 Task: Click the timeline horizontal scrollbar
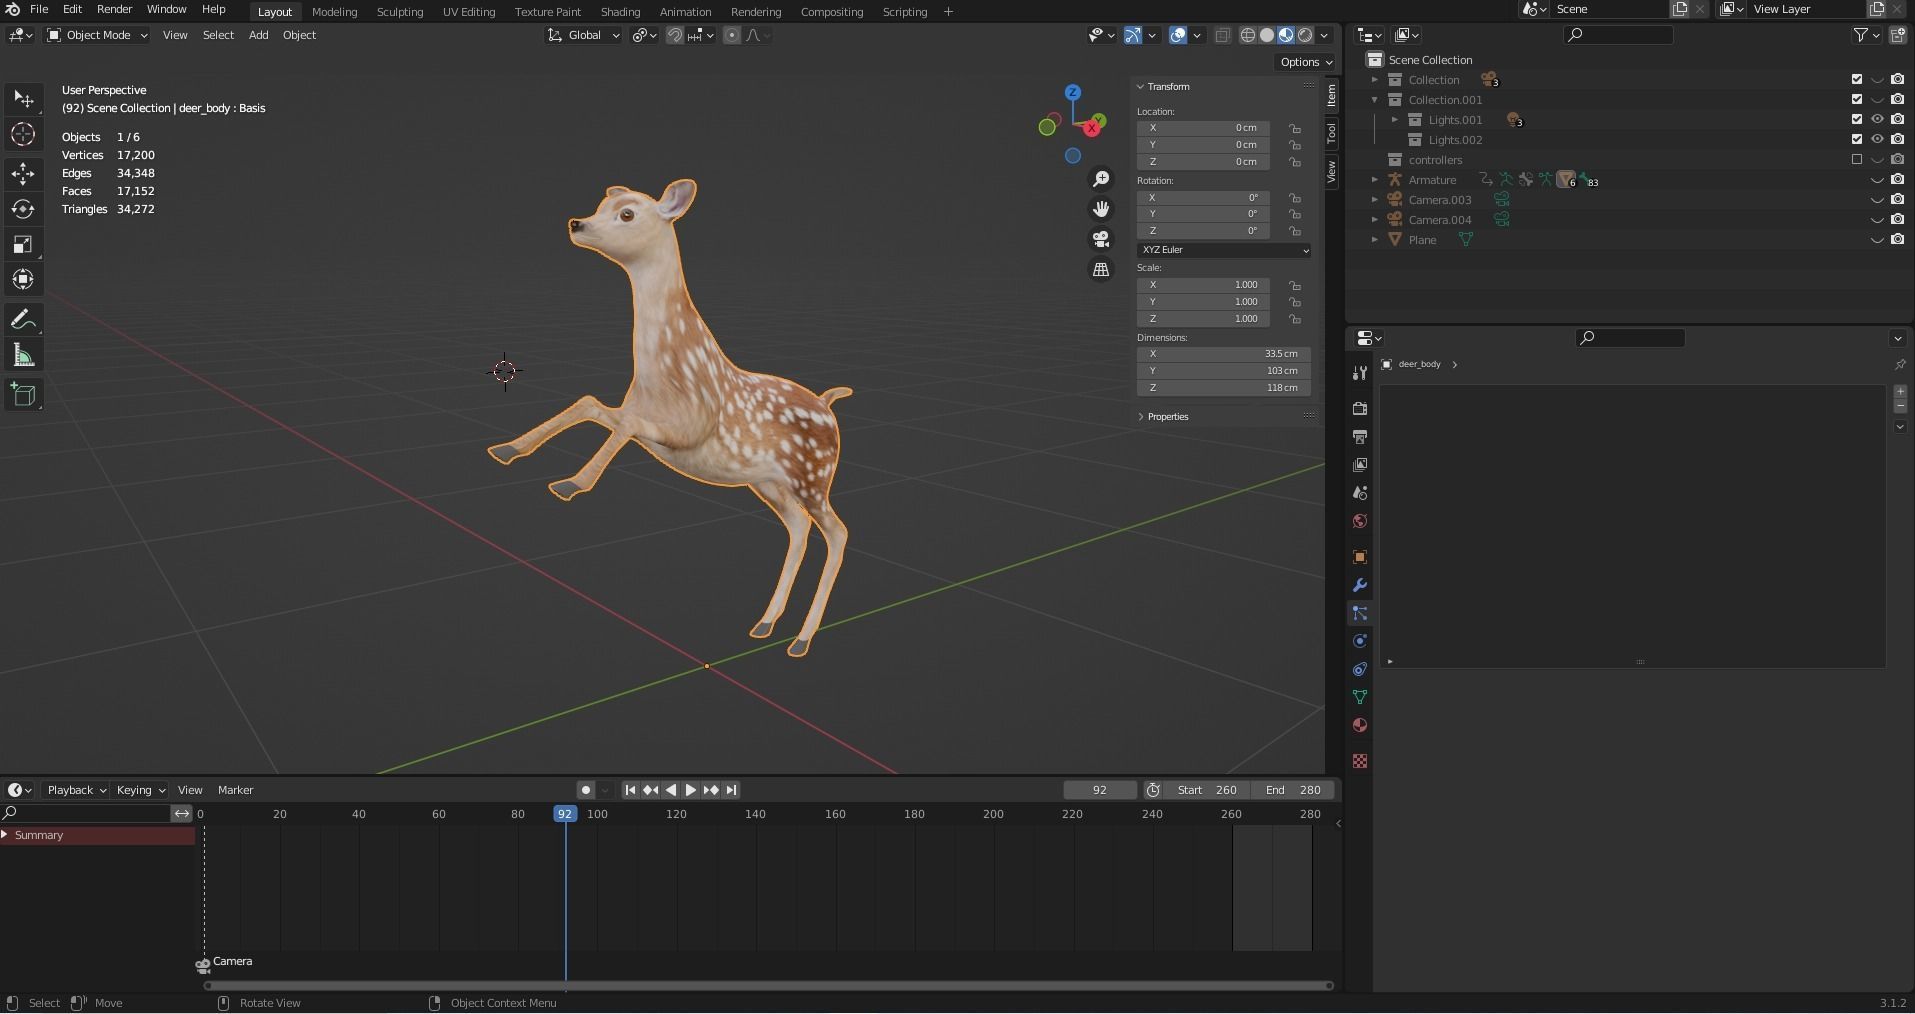coord(768,985)
